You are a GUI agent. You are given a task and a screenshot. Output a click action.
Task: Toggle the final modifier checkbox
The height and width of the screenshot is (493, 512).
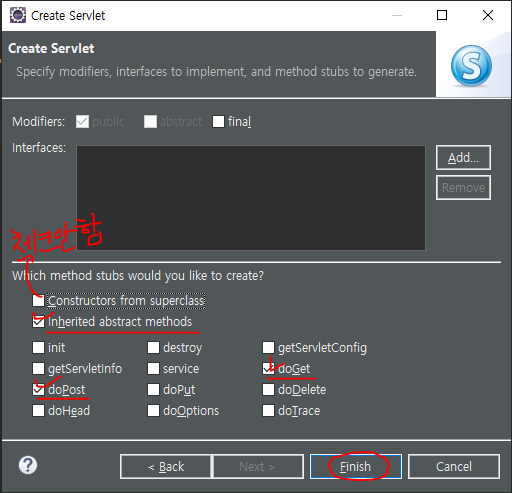pos(218,122)
